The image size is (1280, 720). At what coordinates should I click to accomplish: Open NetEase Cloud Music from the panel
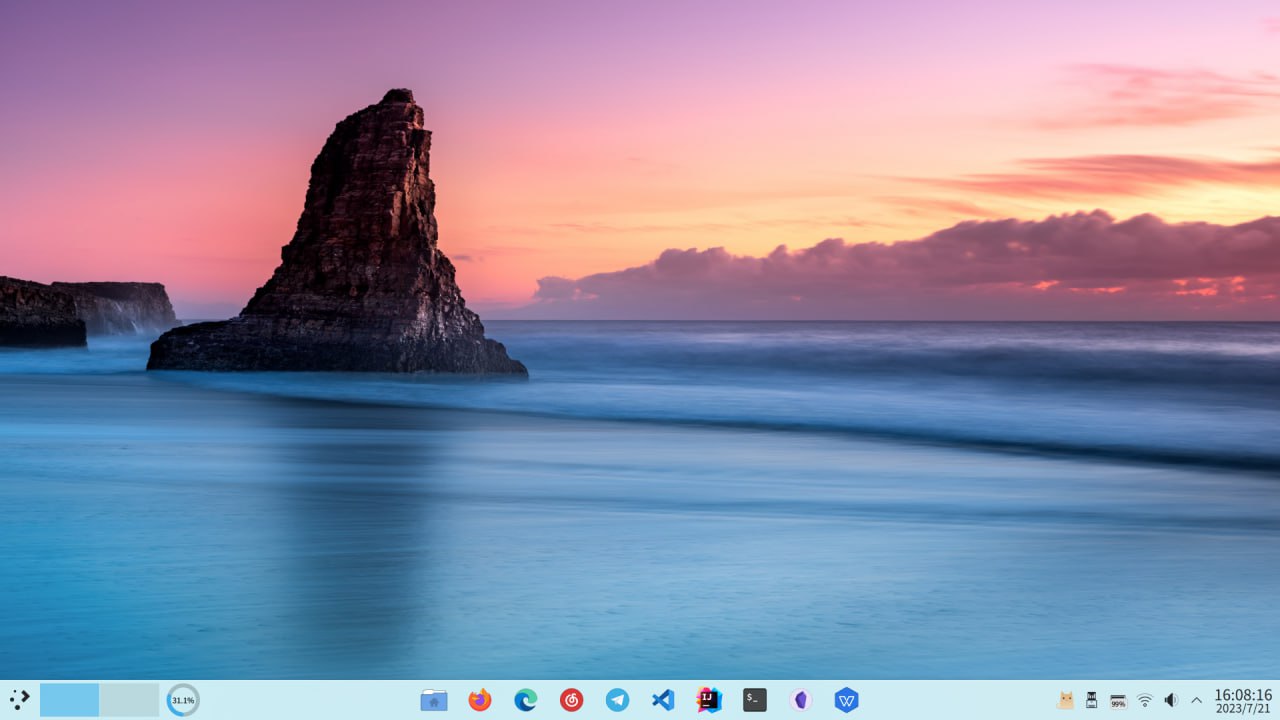[571, 700]
